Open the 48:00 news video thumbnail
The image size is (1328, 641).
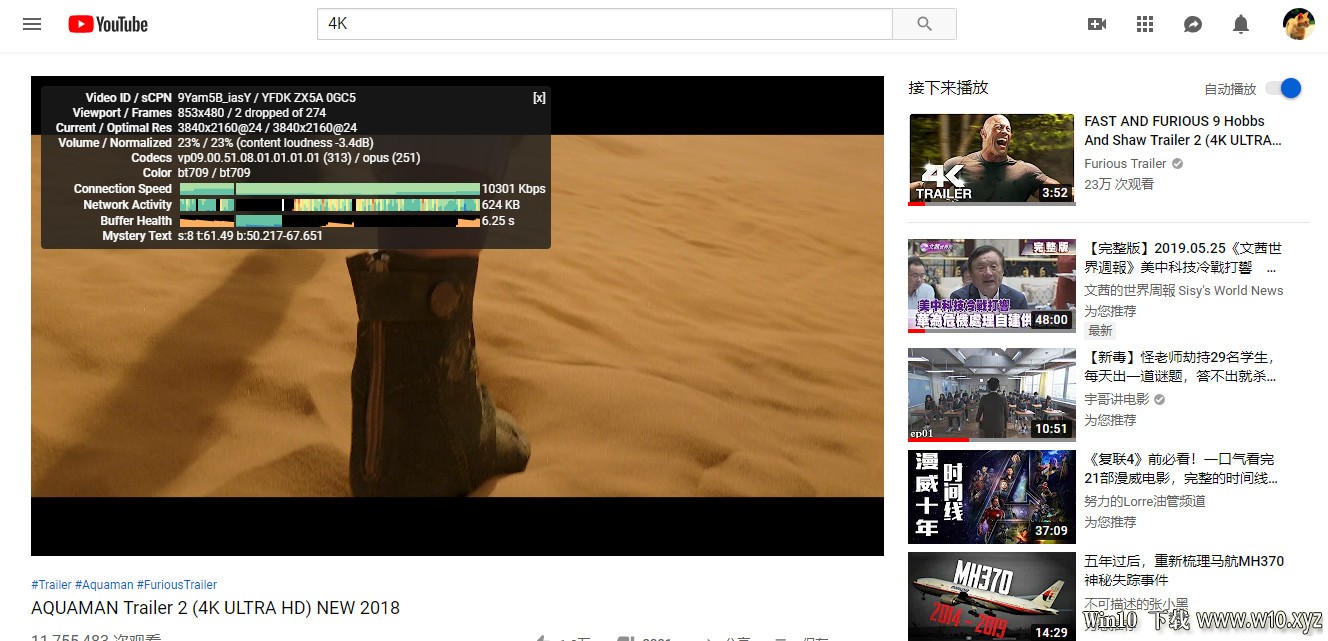tap(992, 286)
